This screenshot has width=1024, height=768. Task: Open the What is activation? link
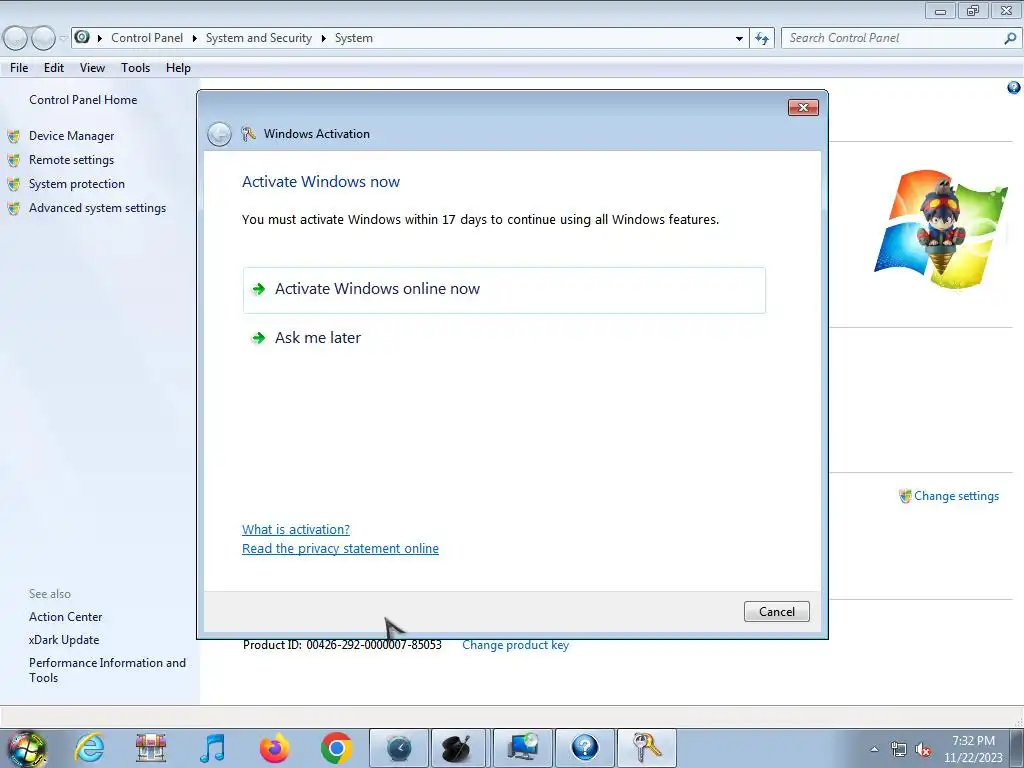point(296,530)
